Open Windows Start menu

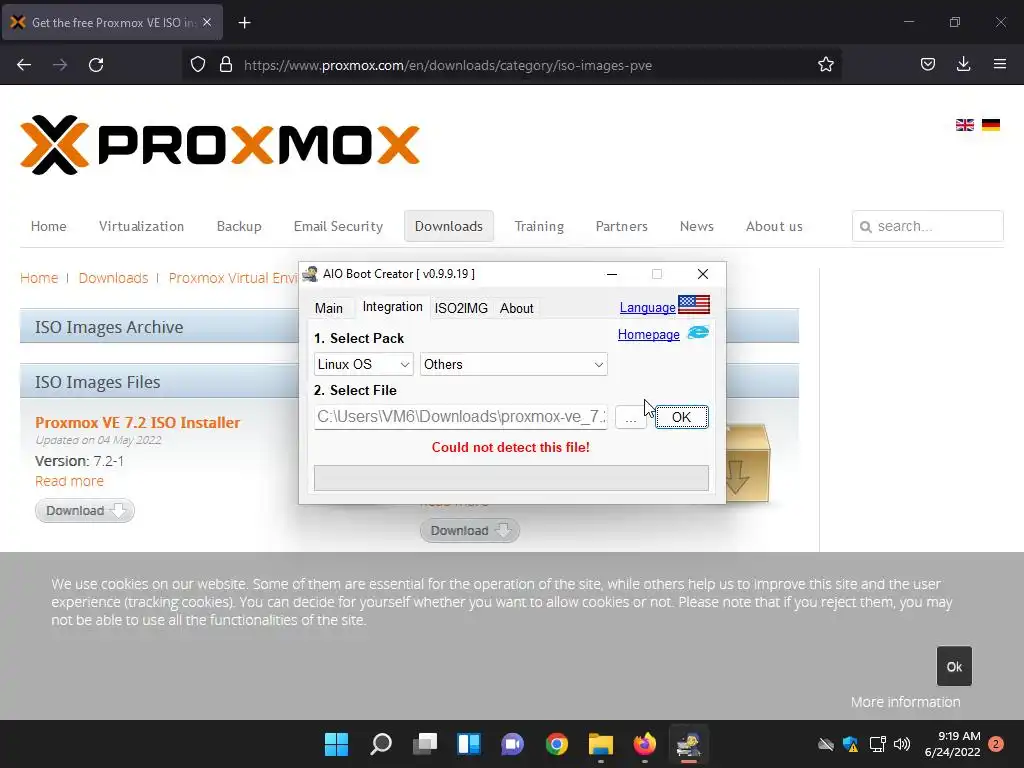(x=336, y=744)
